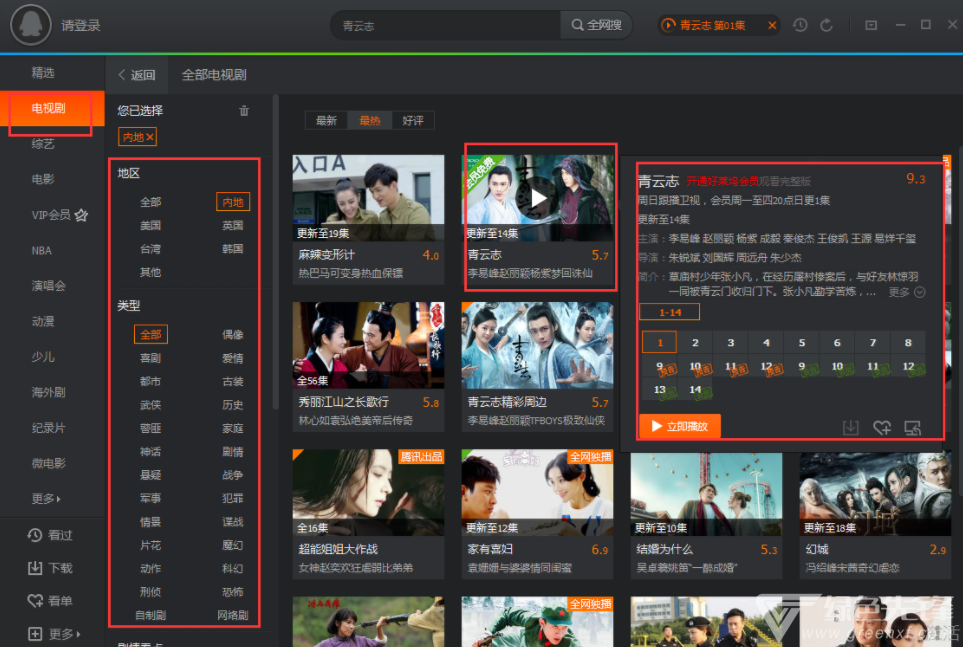Choose 悬疑 genre filter
Image resolution: width=963 pixels, height=647 pixels.
[150, 475]
